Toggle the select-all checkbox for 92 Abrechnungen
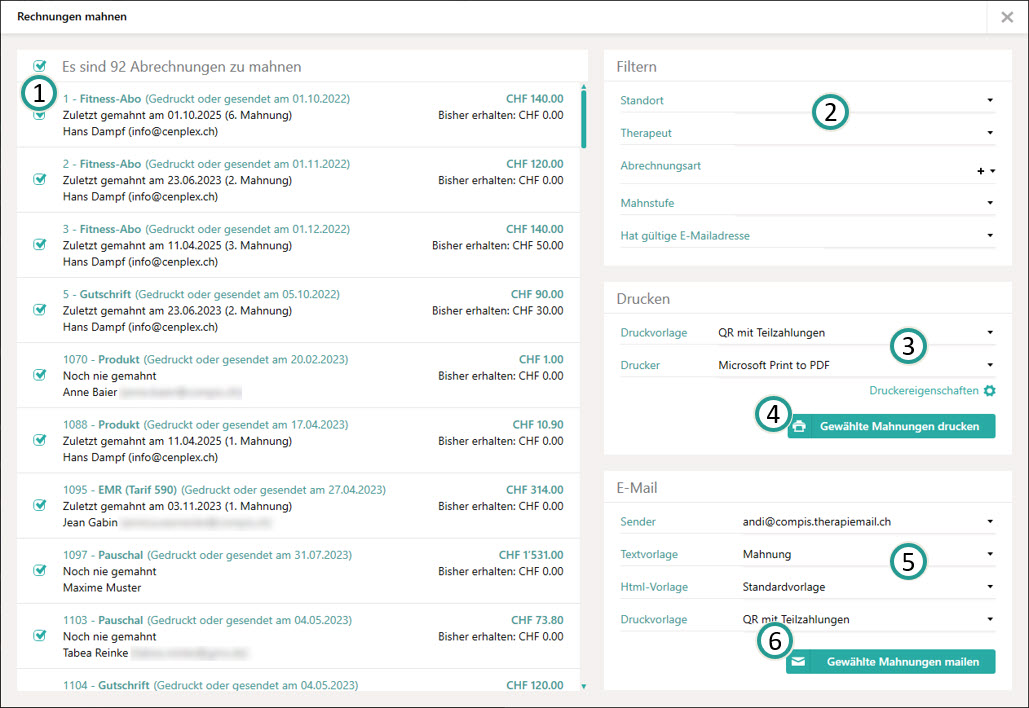 (x=40, y=66)
